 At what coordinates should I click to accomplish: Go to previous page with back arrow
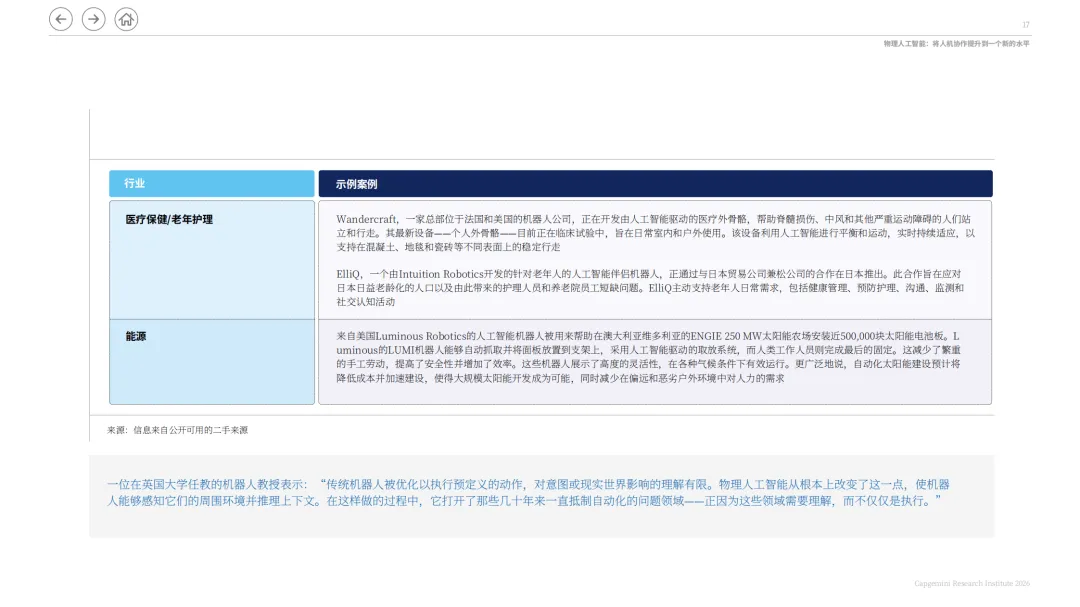(61, 19)
